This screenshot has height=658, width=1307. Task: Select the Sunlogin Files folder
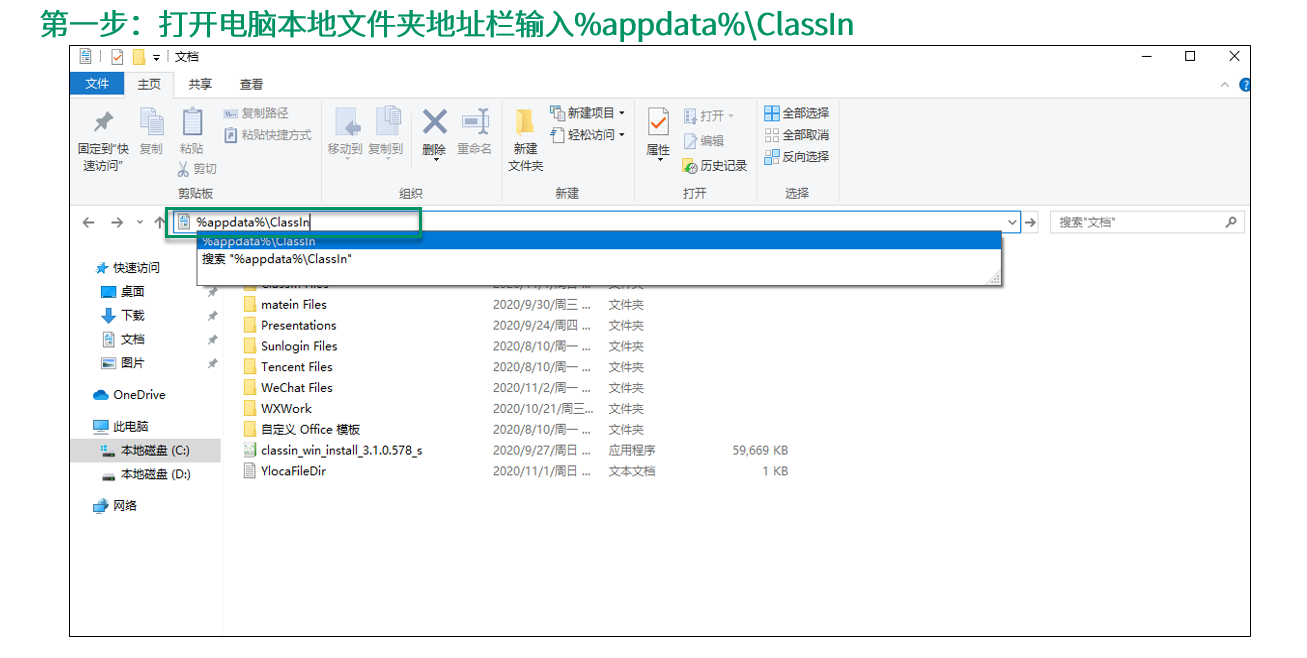pyautogui.click(x=291, y=346)
